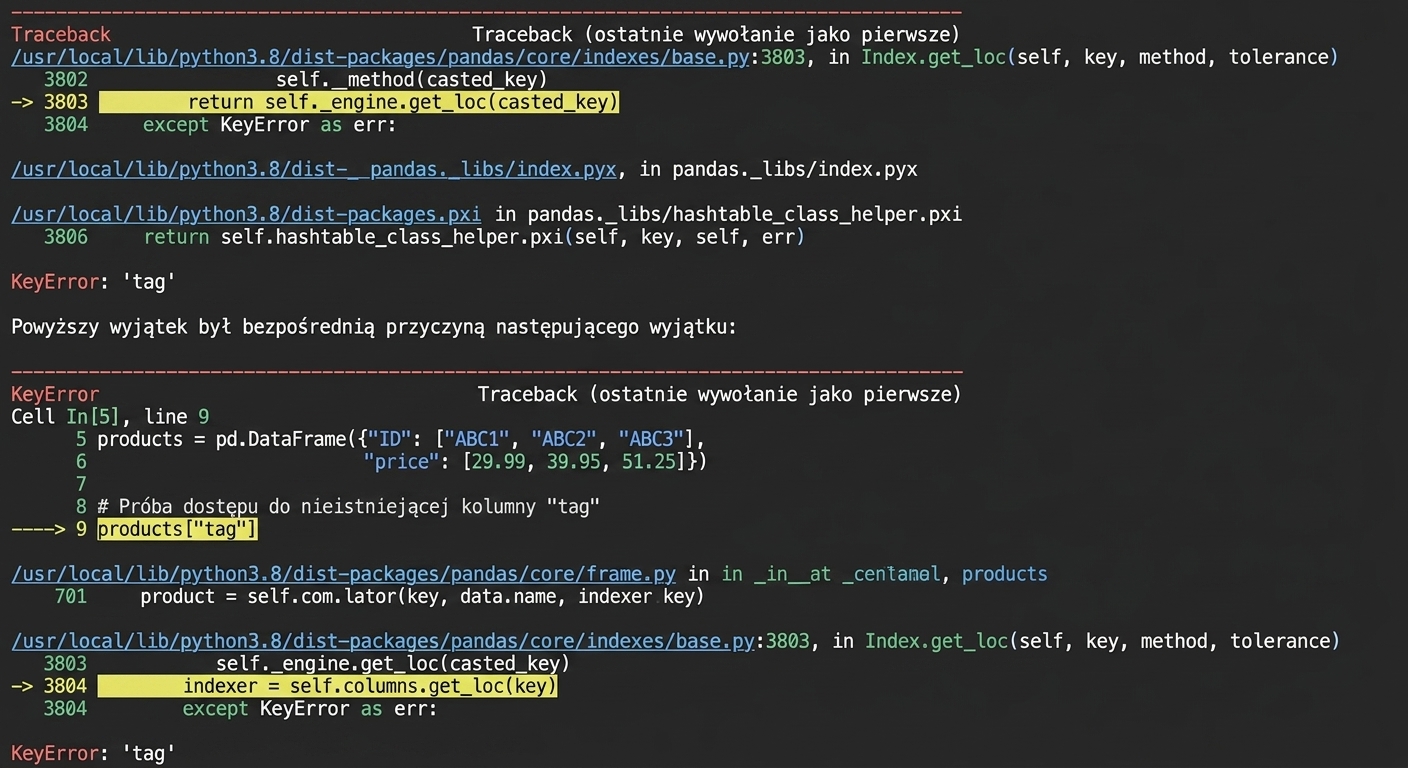This screenshot has height=768, width=1408.
Task: Open the pandas/core/frame.py path link
Action: pos(343,574)
